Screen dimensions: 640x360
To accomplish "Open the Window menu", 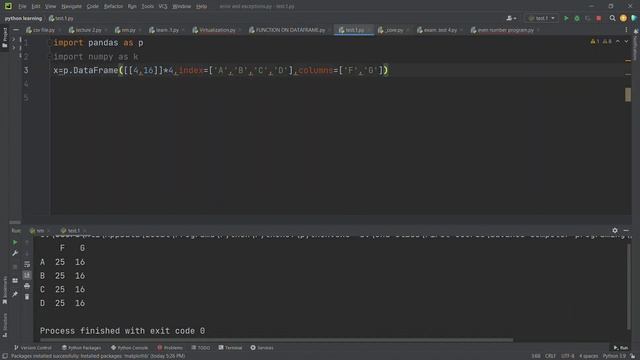I will tap(181, 7).
